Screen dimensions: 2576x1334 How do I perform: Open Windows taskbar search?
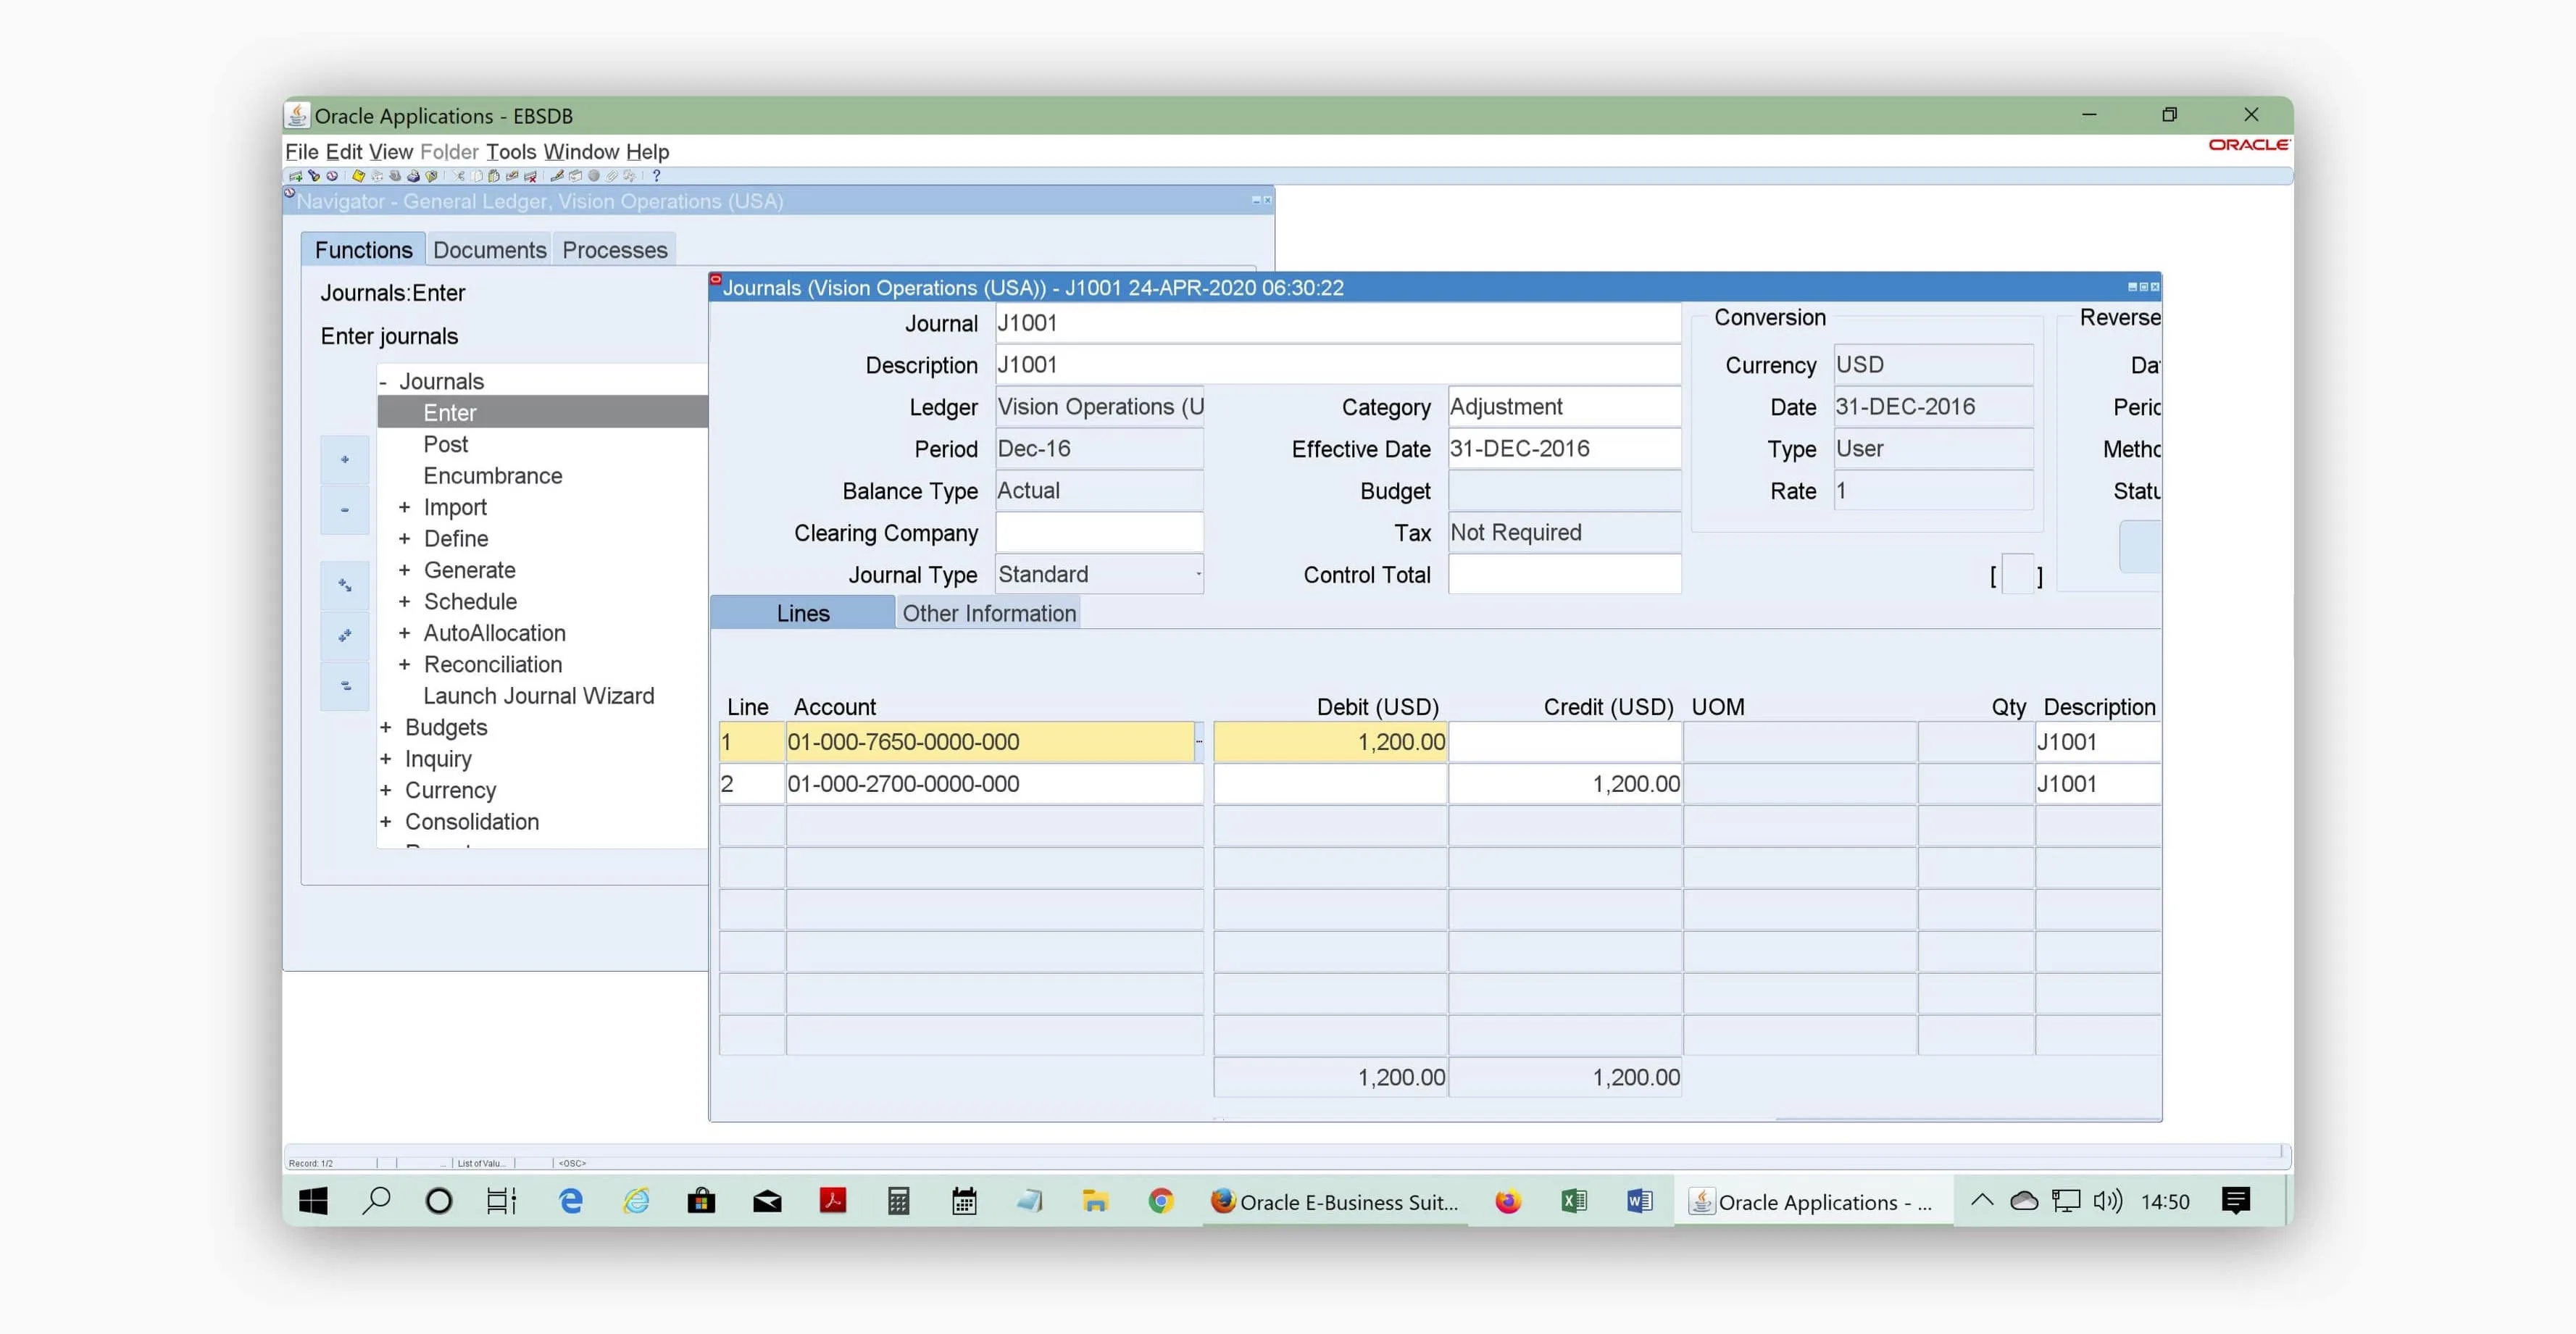pos(376,1201)
